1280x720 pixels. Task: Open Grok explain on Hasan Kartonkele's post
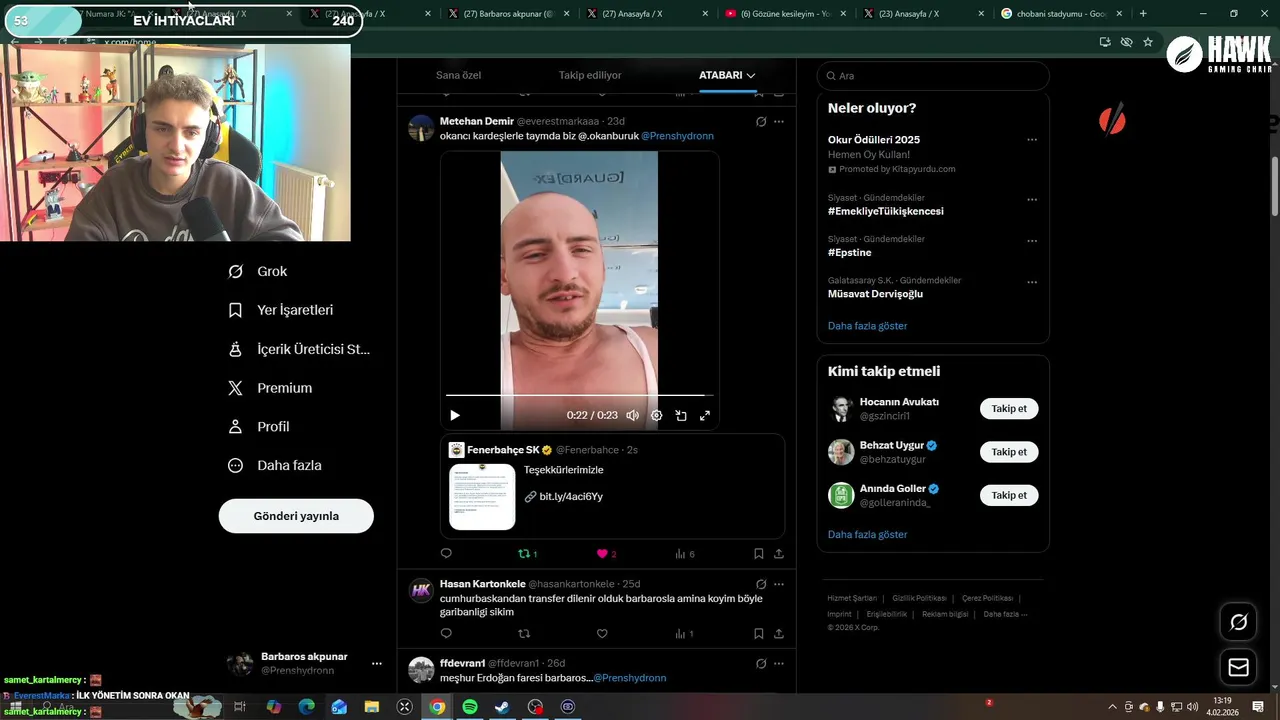coord(761,583)
